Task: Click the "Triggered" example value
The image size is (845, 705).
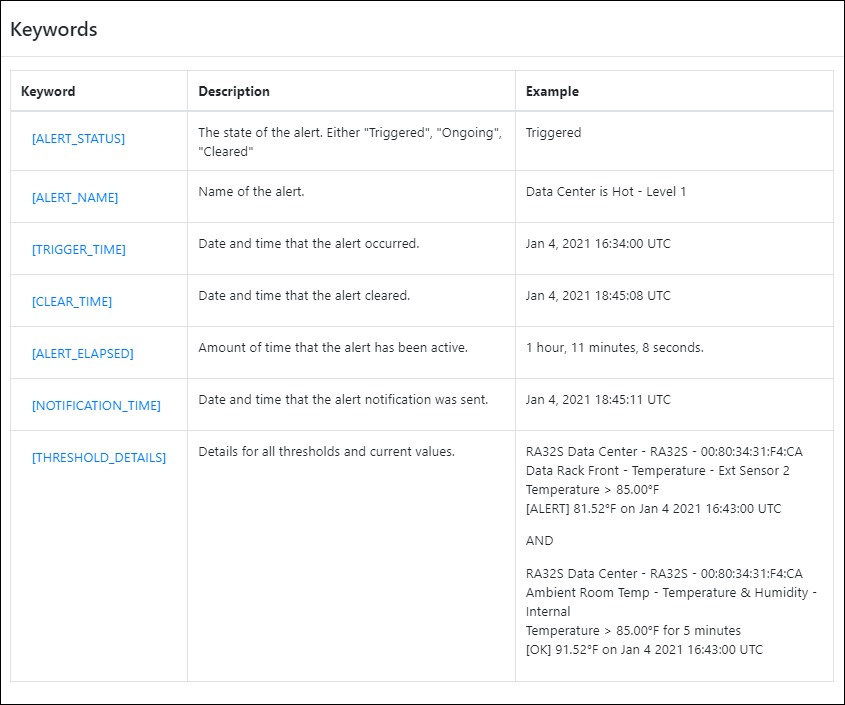Action: [x=553, y=132]
